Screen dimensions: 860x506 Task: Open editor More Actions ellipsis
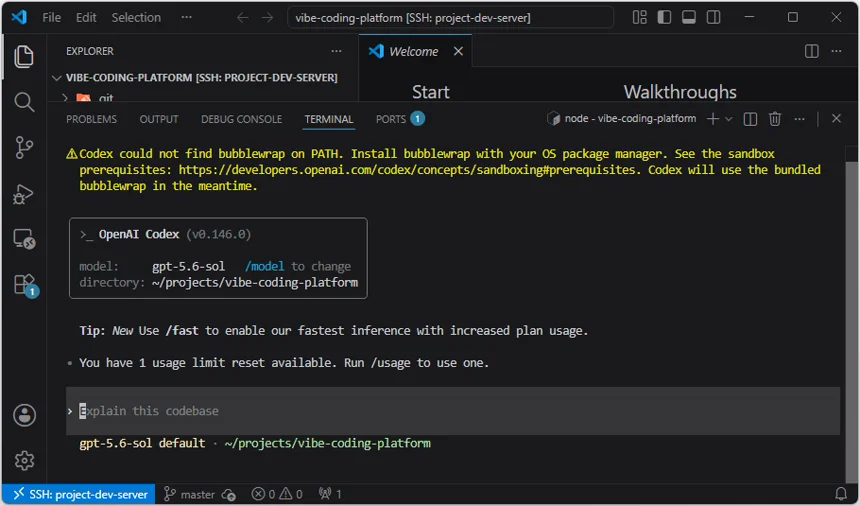tap(836, 51)
